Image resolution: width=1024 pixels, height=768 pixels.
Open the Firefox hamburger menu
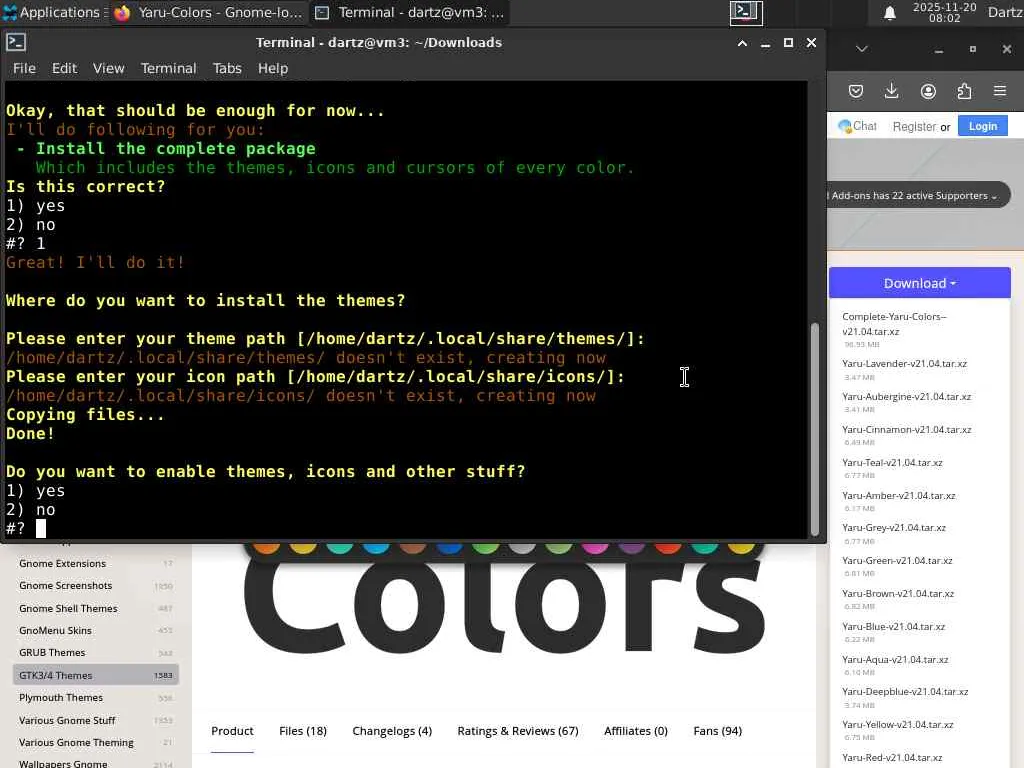click(1000, 91)
